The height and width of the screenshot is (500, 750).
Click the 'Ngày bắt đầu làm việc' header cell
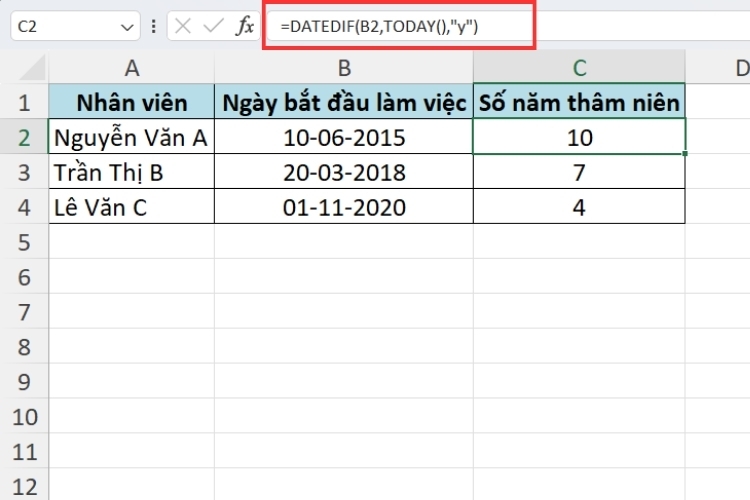pos(344,101)
